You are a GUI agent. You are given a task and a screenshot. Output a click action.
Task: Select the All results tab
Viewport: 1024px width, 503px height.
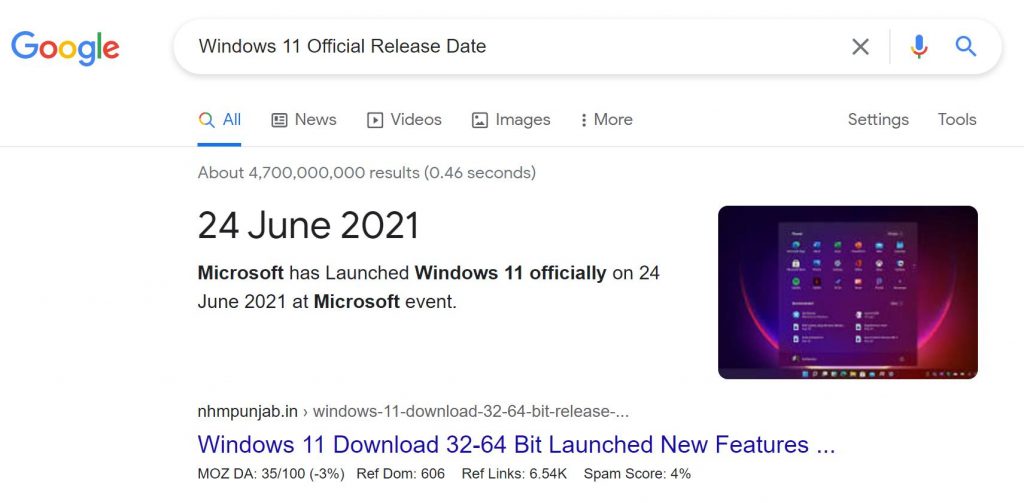pyautogui.click(x=220, y=120)
